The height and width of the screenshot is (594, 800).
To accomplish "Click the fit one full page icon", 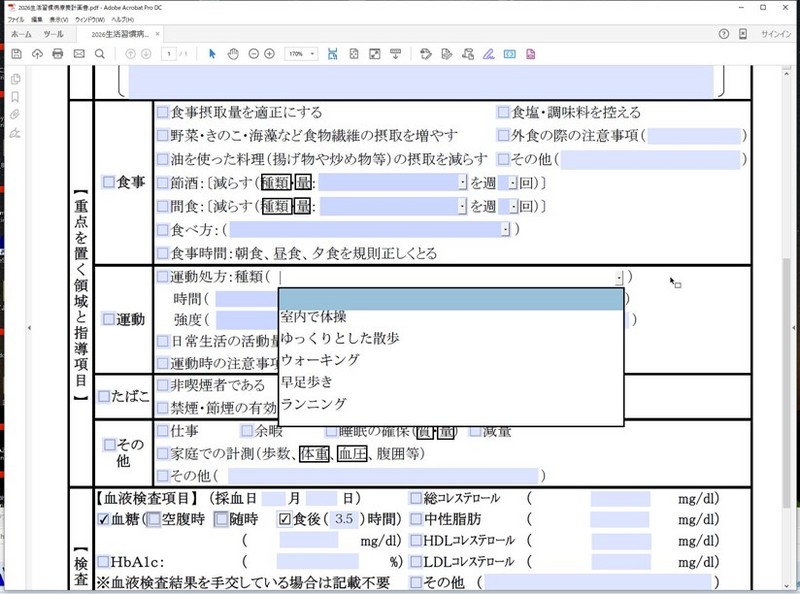I will click(x=354, y=54).
